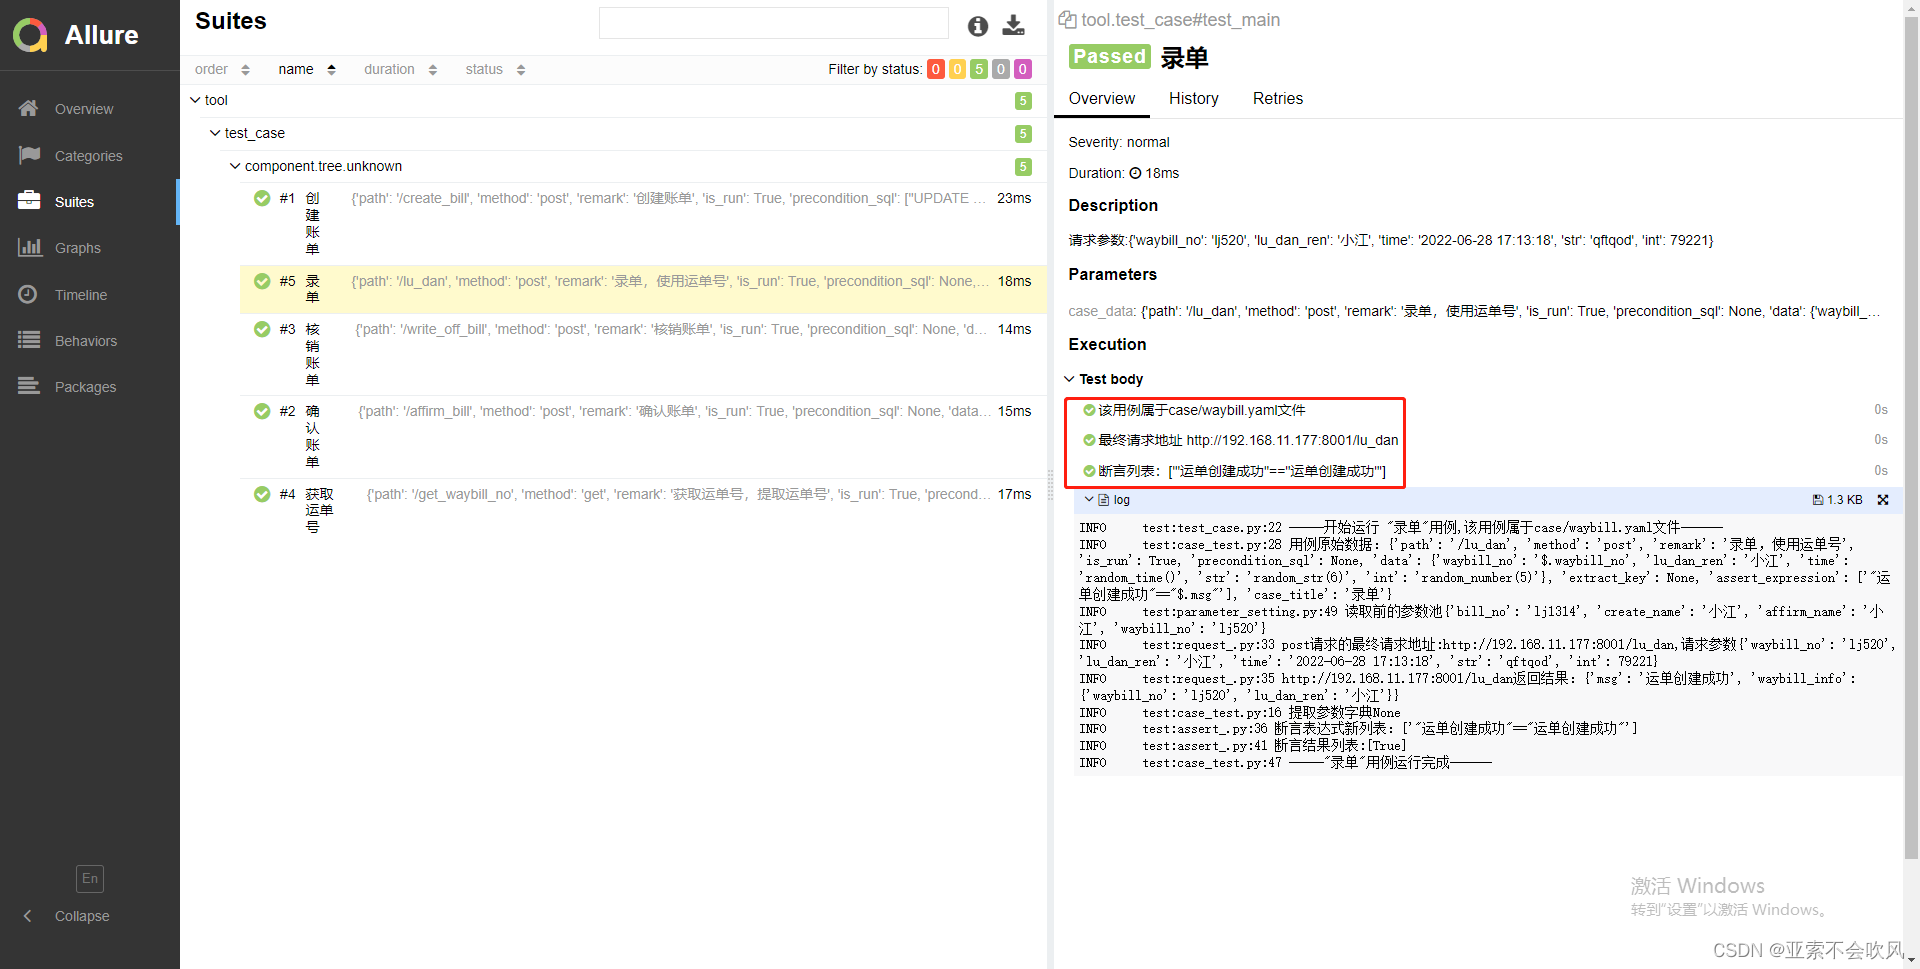
Task: Click the passed step icon for 断言列表
Action: coord(1089,471)
